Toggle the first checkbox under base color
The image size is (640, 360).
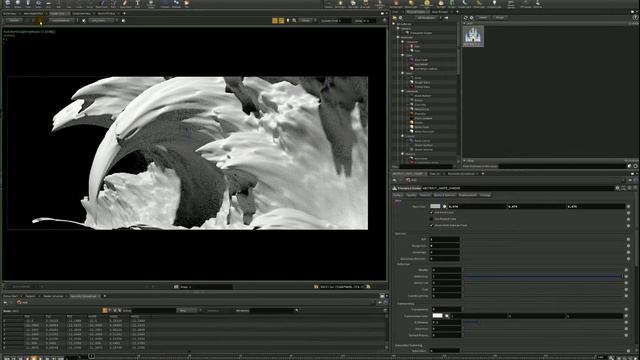click(x=432, y=213)
